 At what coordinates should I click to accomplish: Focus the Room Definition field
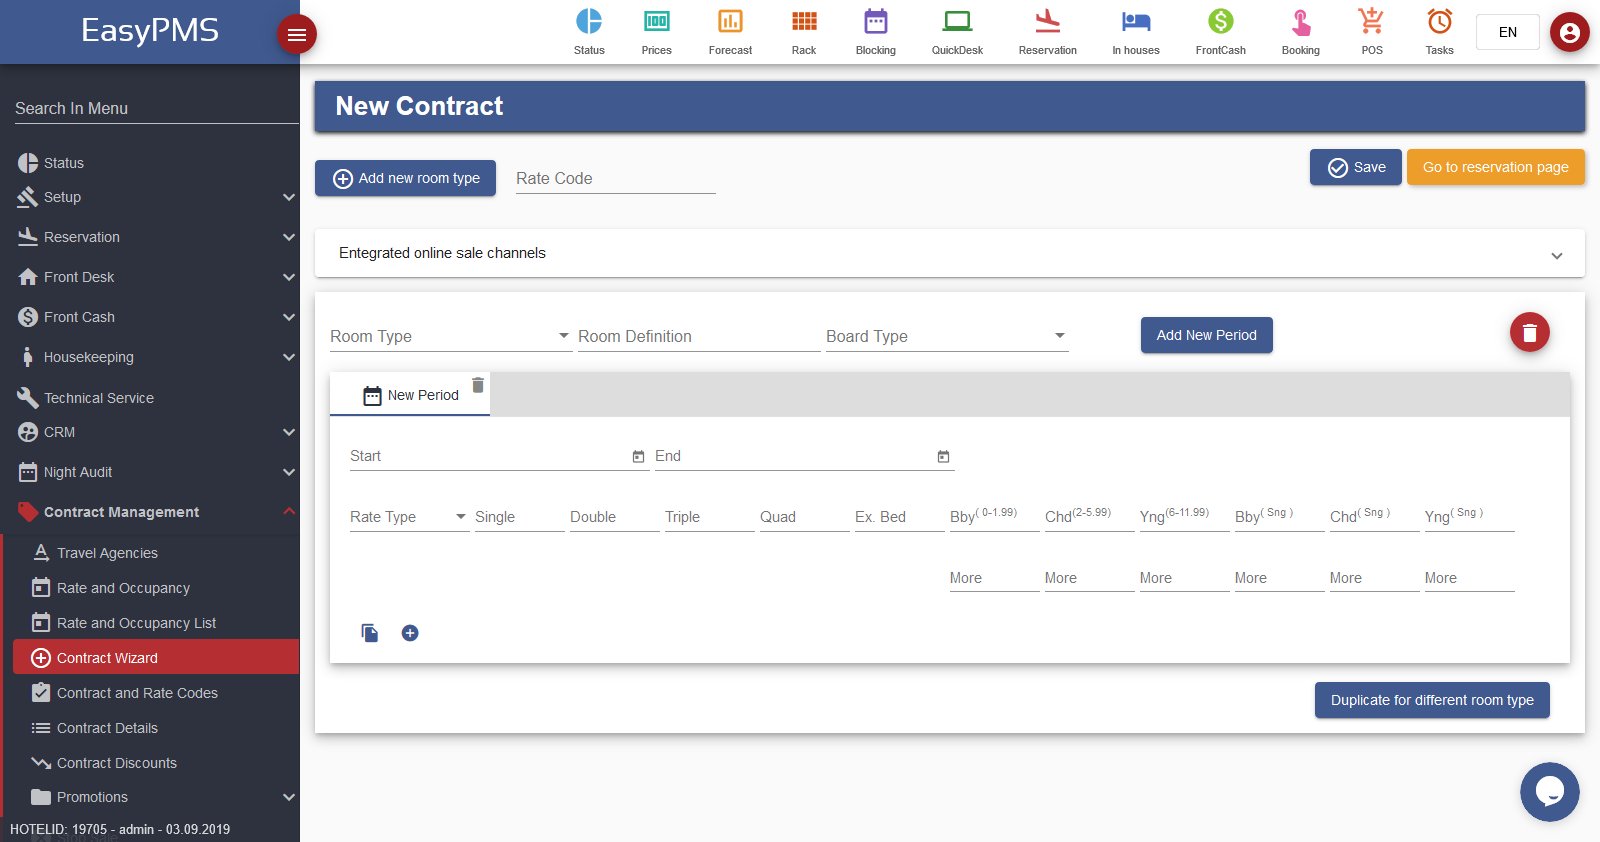point(699,336)
